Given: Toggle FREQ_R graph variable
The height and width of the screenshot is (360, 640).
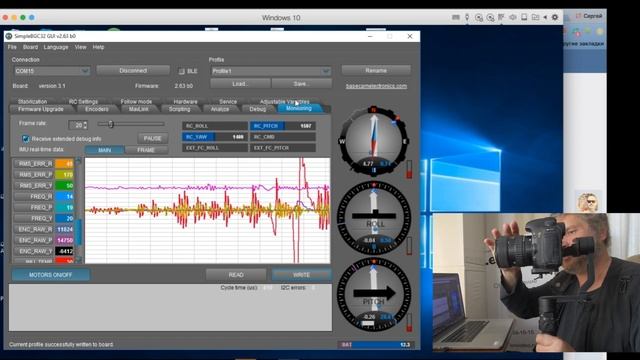Looking at the screenshot, I should pos(34,197).
